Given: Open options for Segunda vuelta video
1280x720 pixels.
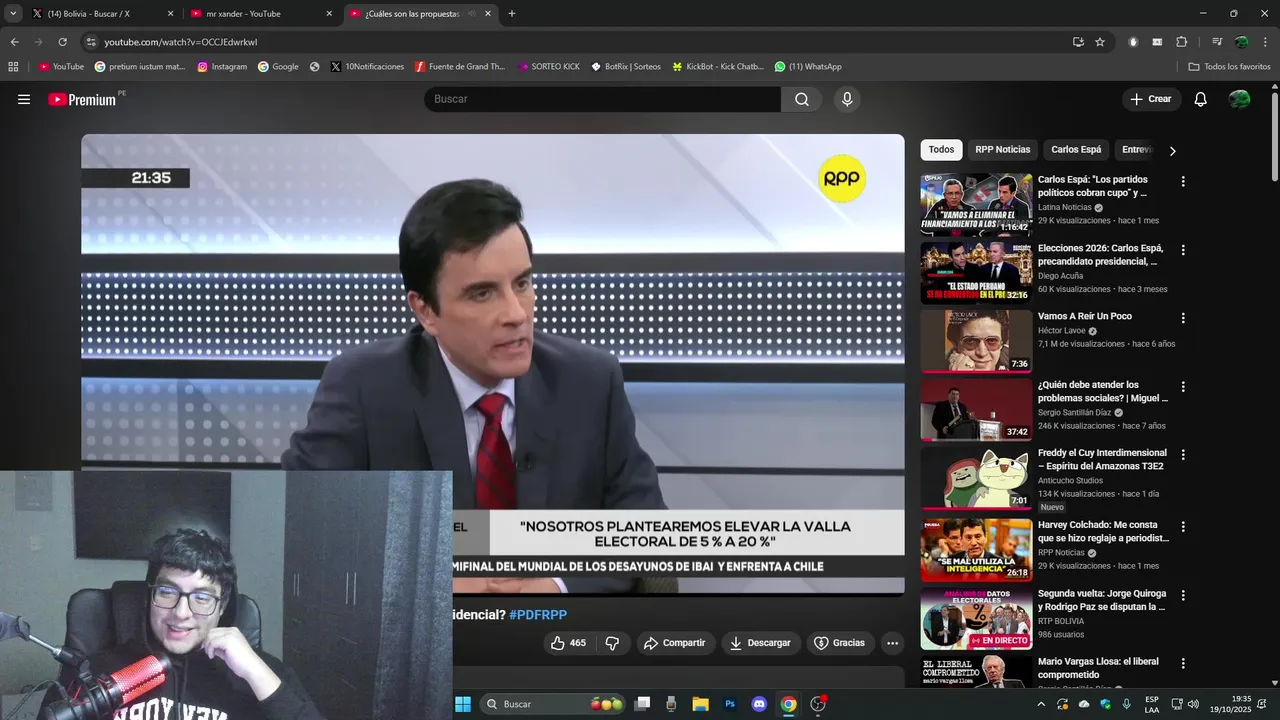Looking at the screenshot, I should [1183, 595].
